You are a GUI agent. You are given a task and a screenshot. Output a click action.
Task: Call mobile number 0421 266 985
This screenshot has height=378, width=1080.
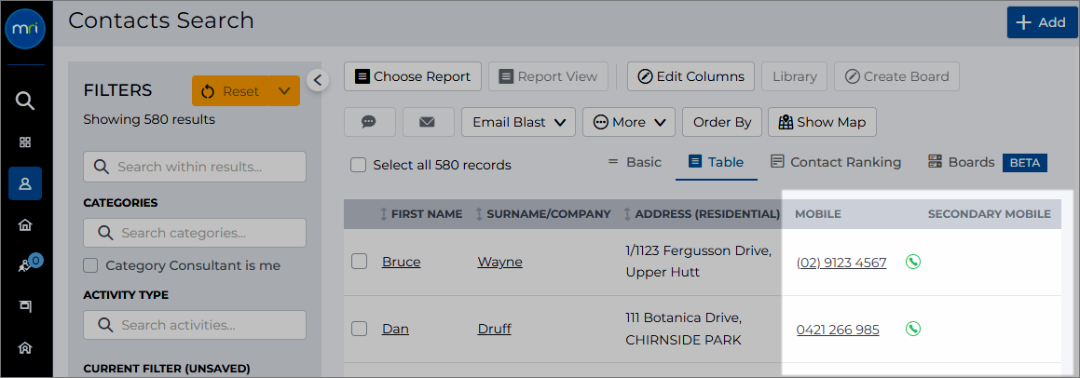838,330
